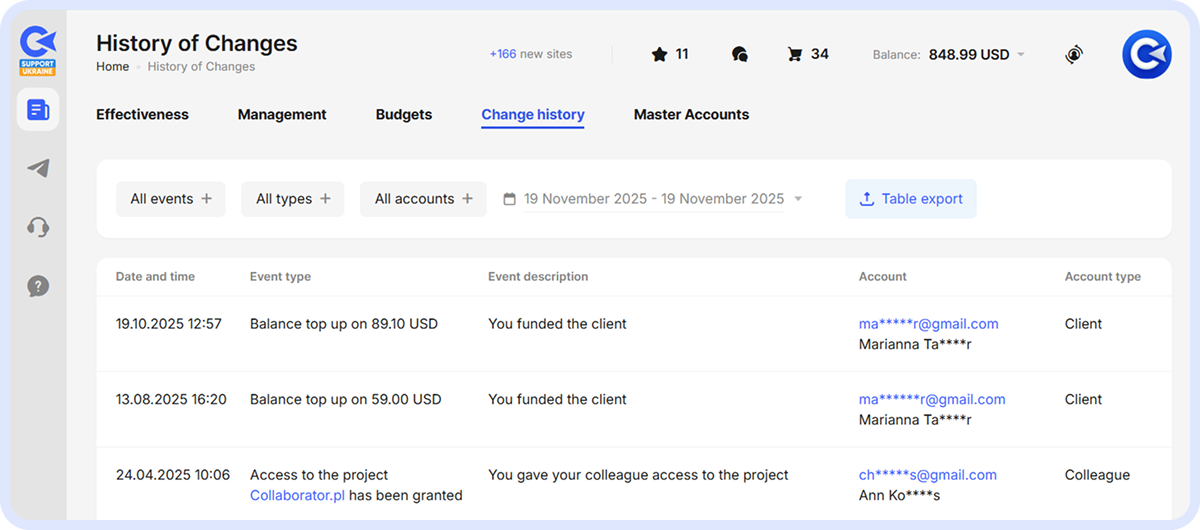Open the round profile avatar at top right
Viewport: 1200px width, 530px height.
(x=1146, y=55)
